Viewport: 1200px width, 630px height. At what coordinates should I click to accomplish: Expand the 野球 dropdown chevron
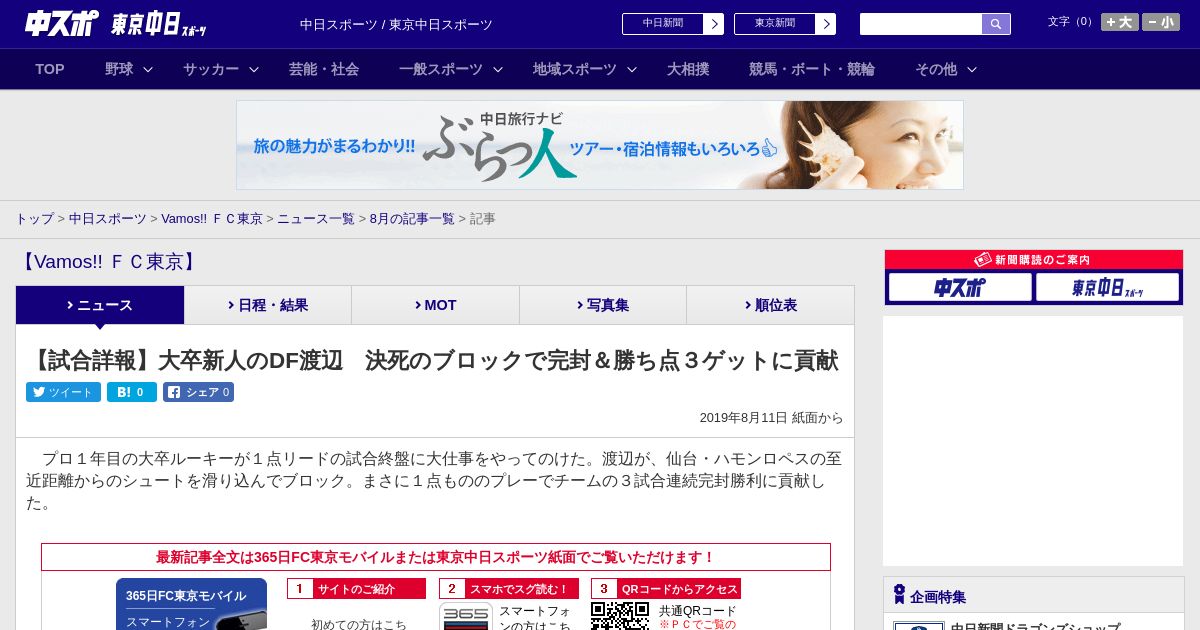(x=148, y=70)
